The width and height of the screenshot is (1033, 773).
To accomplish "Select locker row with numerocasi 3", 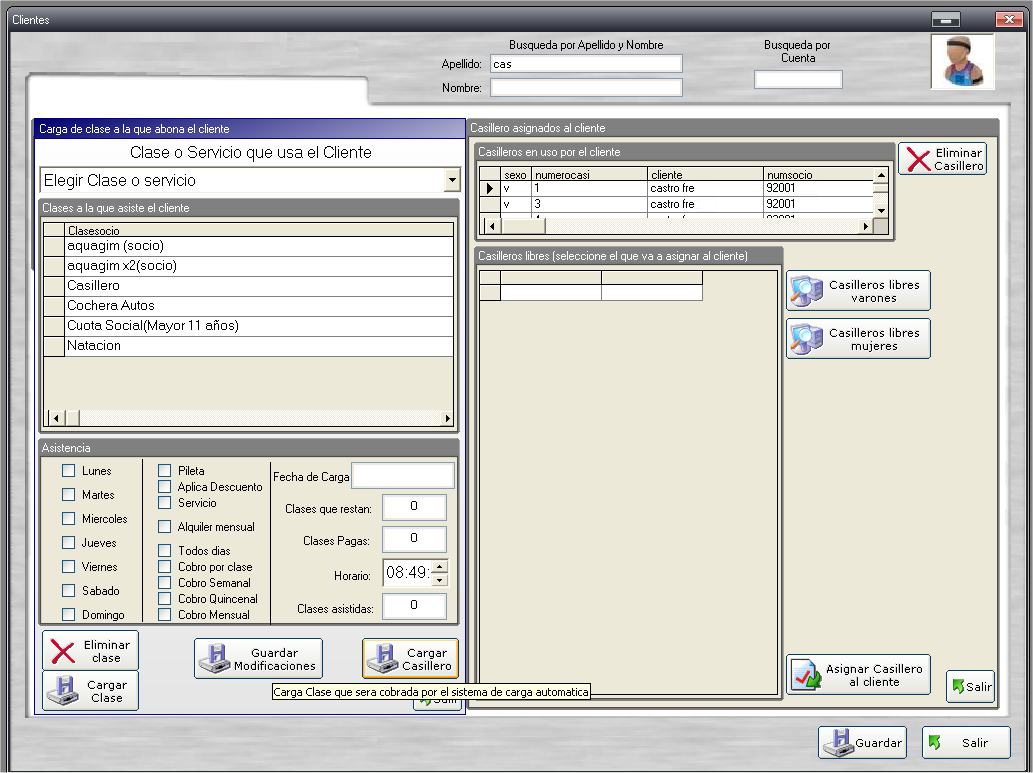I will coord(677,204).
